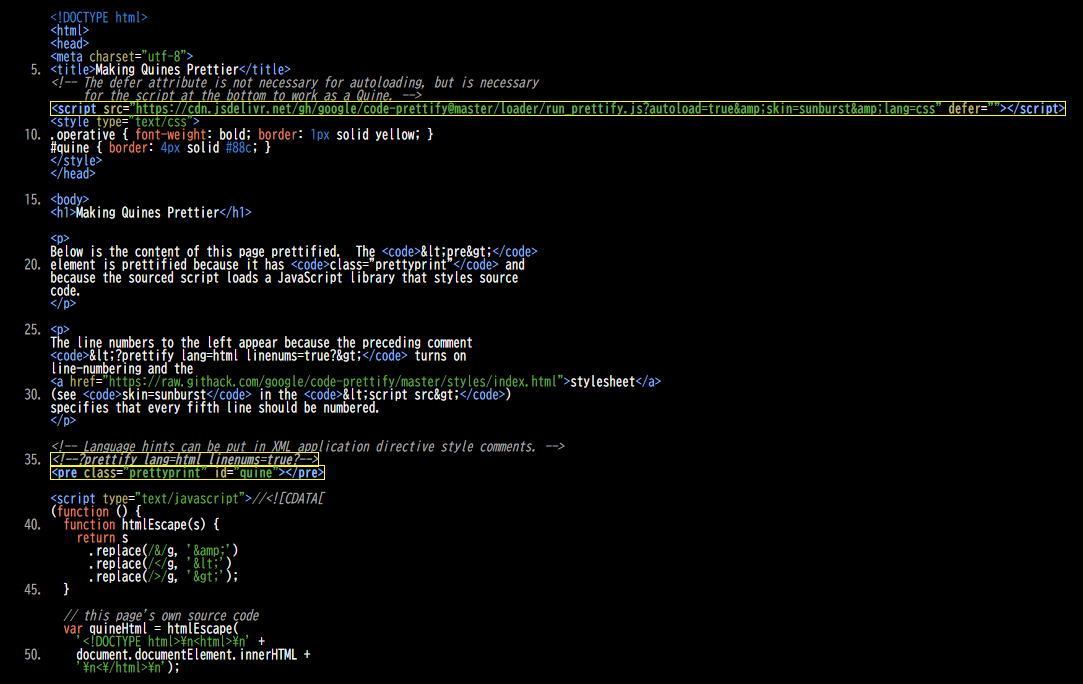Image resolution: width=1083 pixels, height=684 pixels.
Task: Click the title line 'Making Quines Prettier'
Action: [170, 70]
